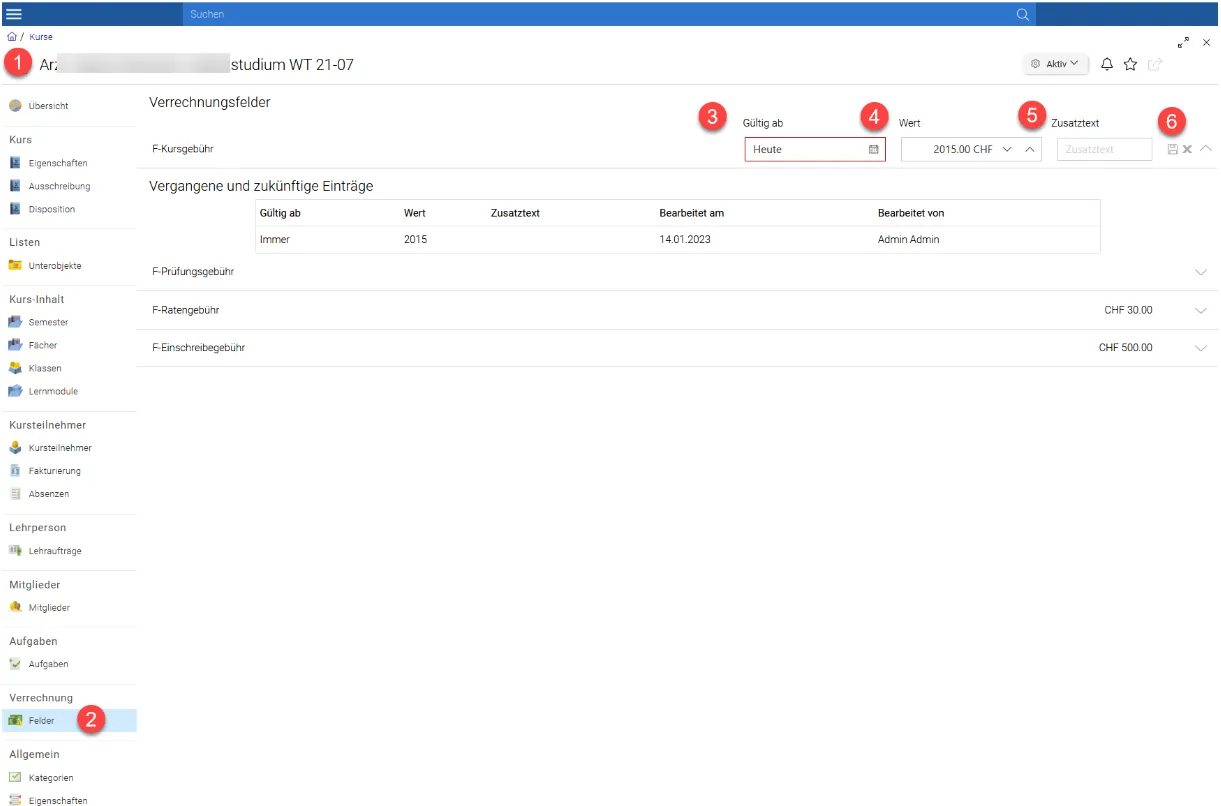
Task: Mark course as favorite with star
Action: point(1130,64)
